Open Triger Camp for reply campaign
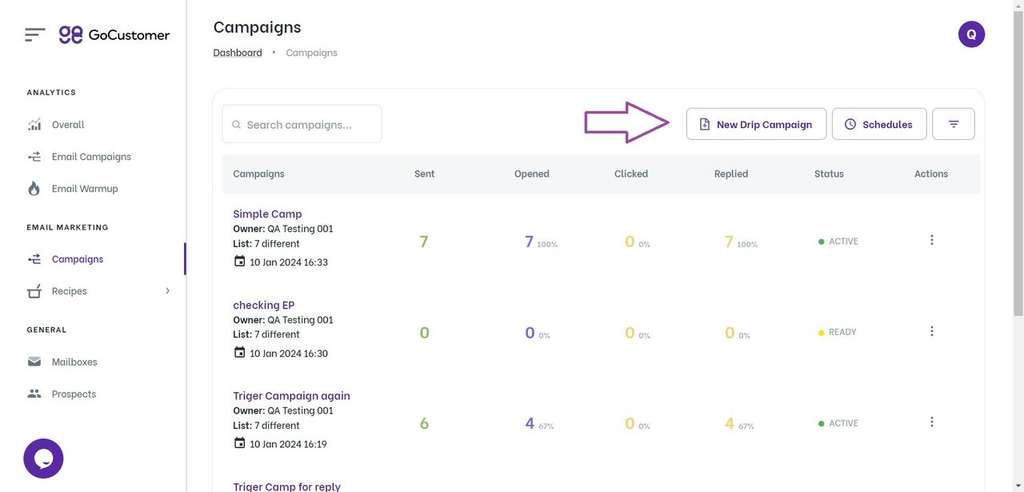This screenshot has width=1024, height=492. pos(287,486)
